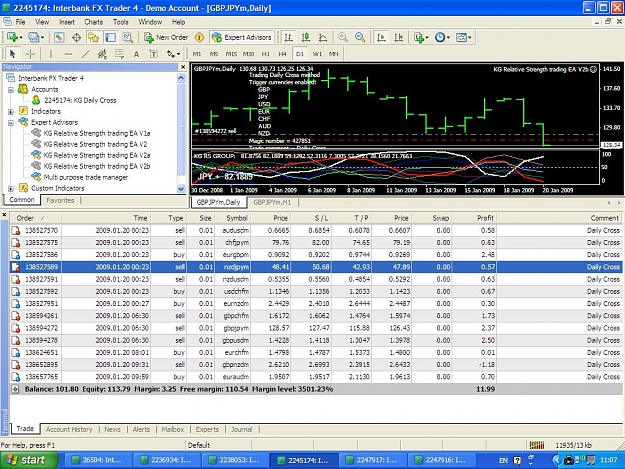Switch to M1 timeframe

[197, 53]
